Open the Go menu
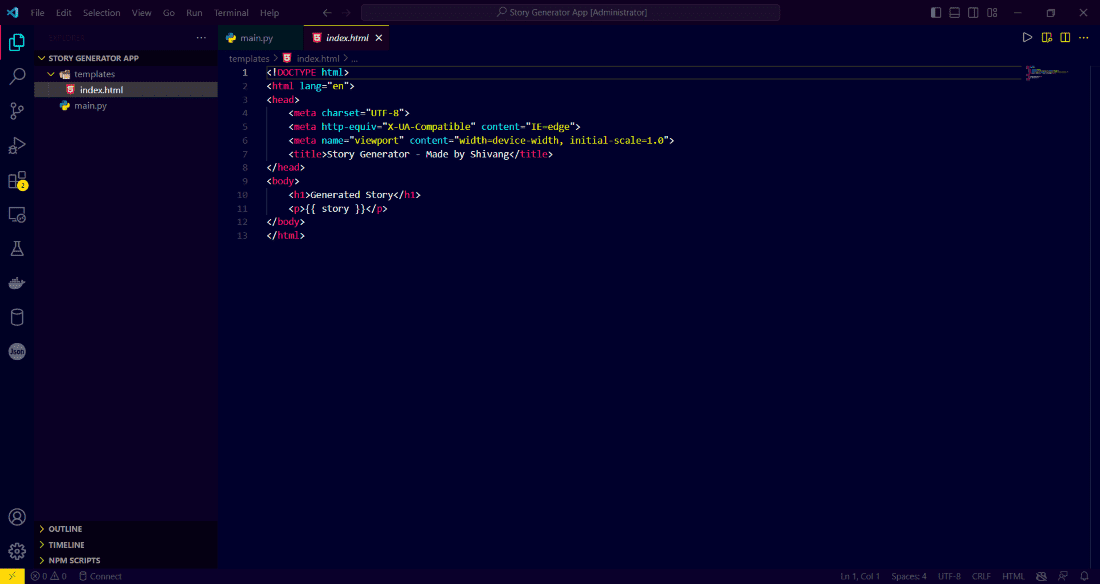This screenshot has width=1100, height=584. click(x=168, y=13)
